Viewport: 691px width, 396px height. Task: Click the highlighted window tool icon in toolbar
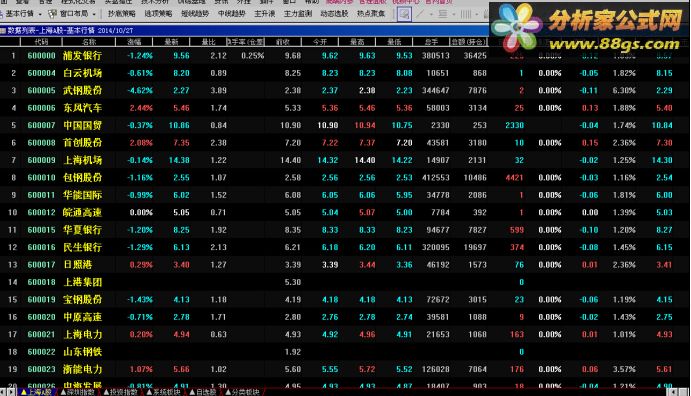[404, 14]
